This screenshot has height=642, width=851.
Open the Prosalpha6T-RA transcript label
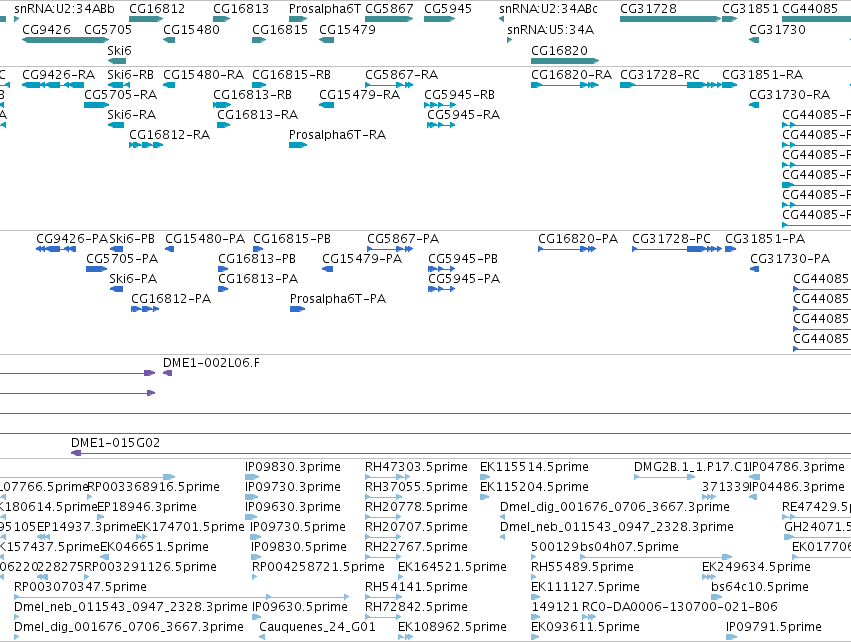(x=338, y=135)
